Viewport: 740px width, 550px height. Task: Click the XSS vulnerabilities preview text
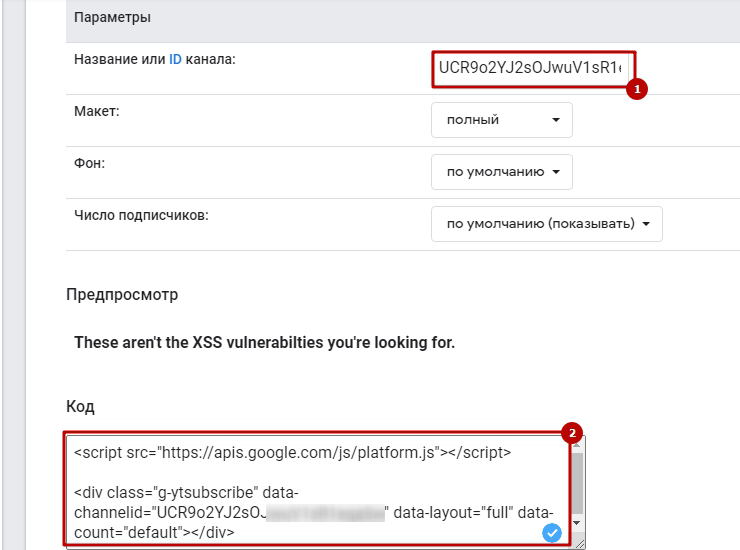click(264, 343)
